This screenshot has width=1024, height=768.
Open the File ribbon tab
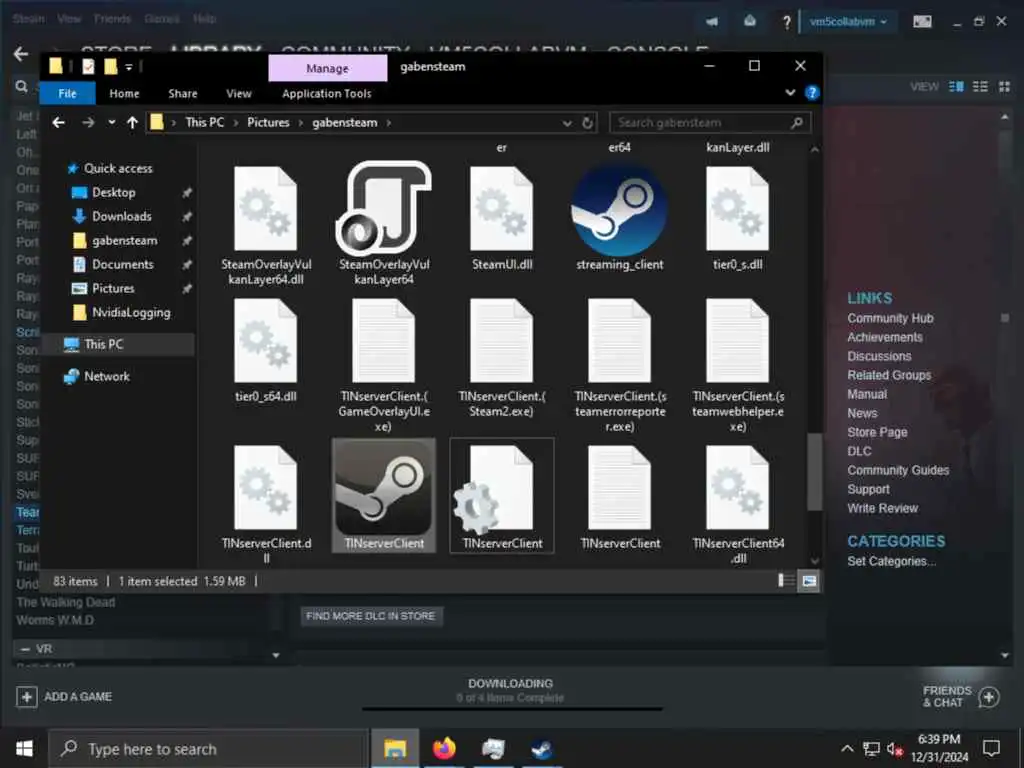click(67, 93)
